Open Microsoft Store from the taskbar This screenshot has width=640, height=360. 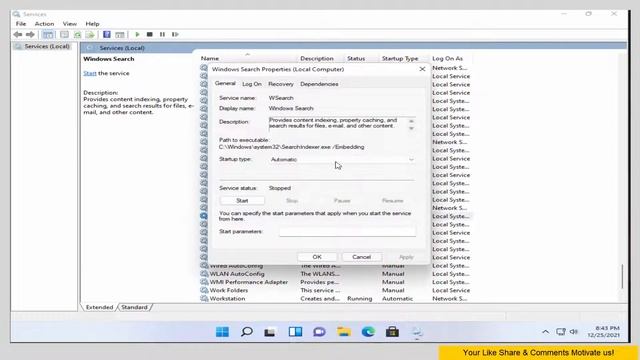(392, 332)
